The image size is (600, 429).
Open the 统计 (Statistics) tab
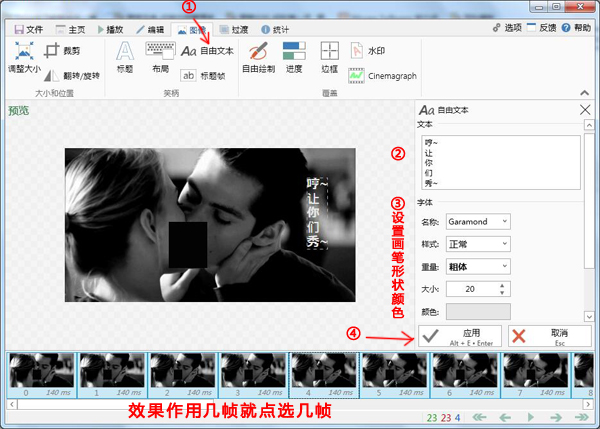click(275, 29)
